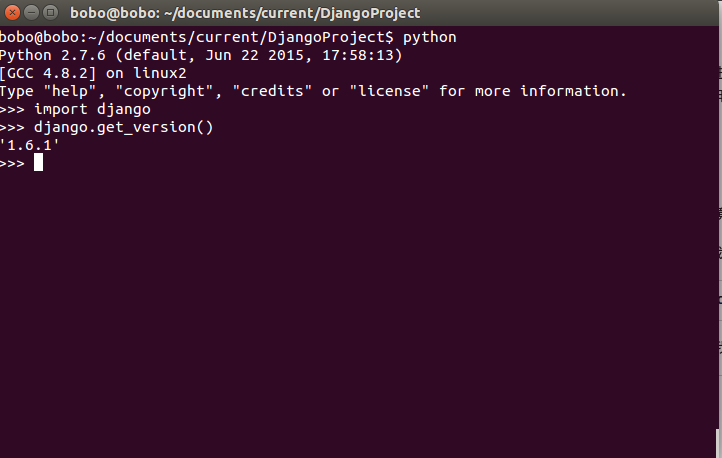Close the terminal window

pos(12,13)
